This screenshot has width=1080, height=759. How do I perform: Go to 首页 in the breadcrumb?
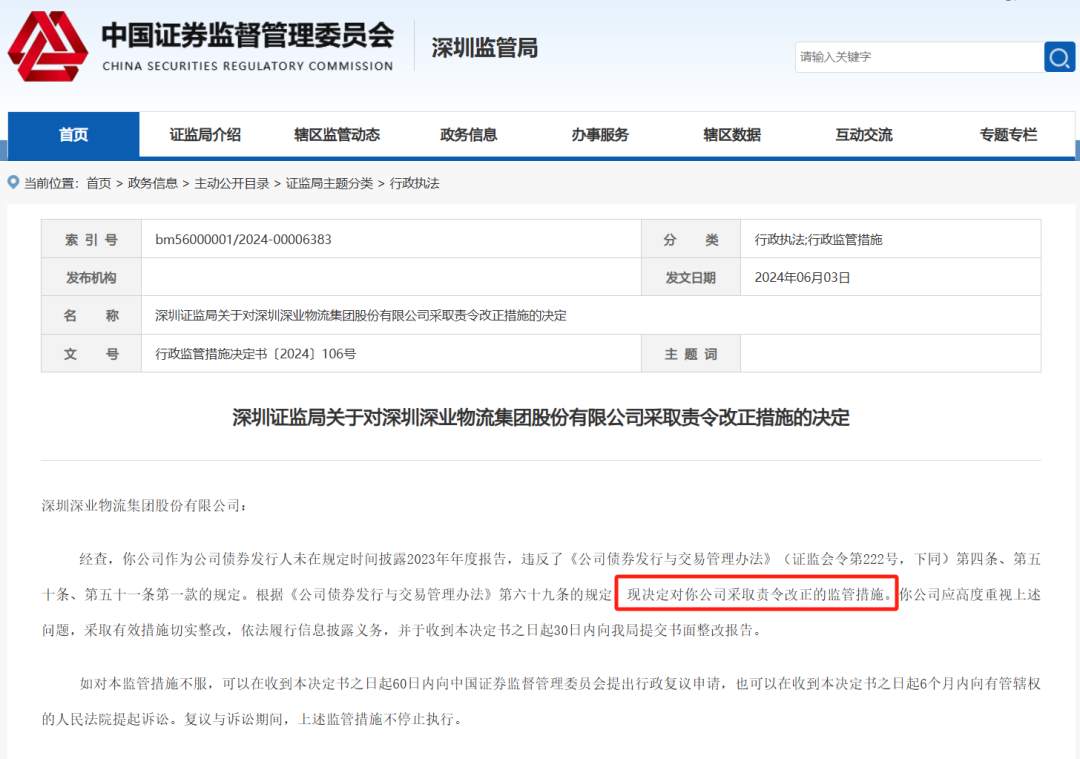(98, 183)
